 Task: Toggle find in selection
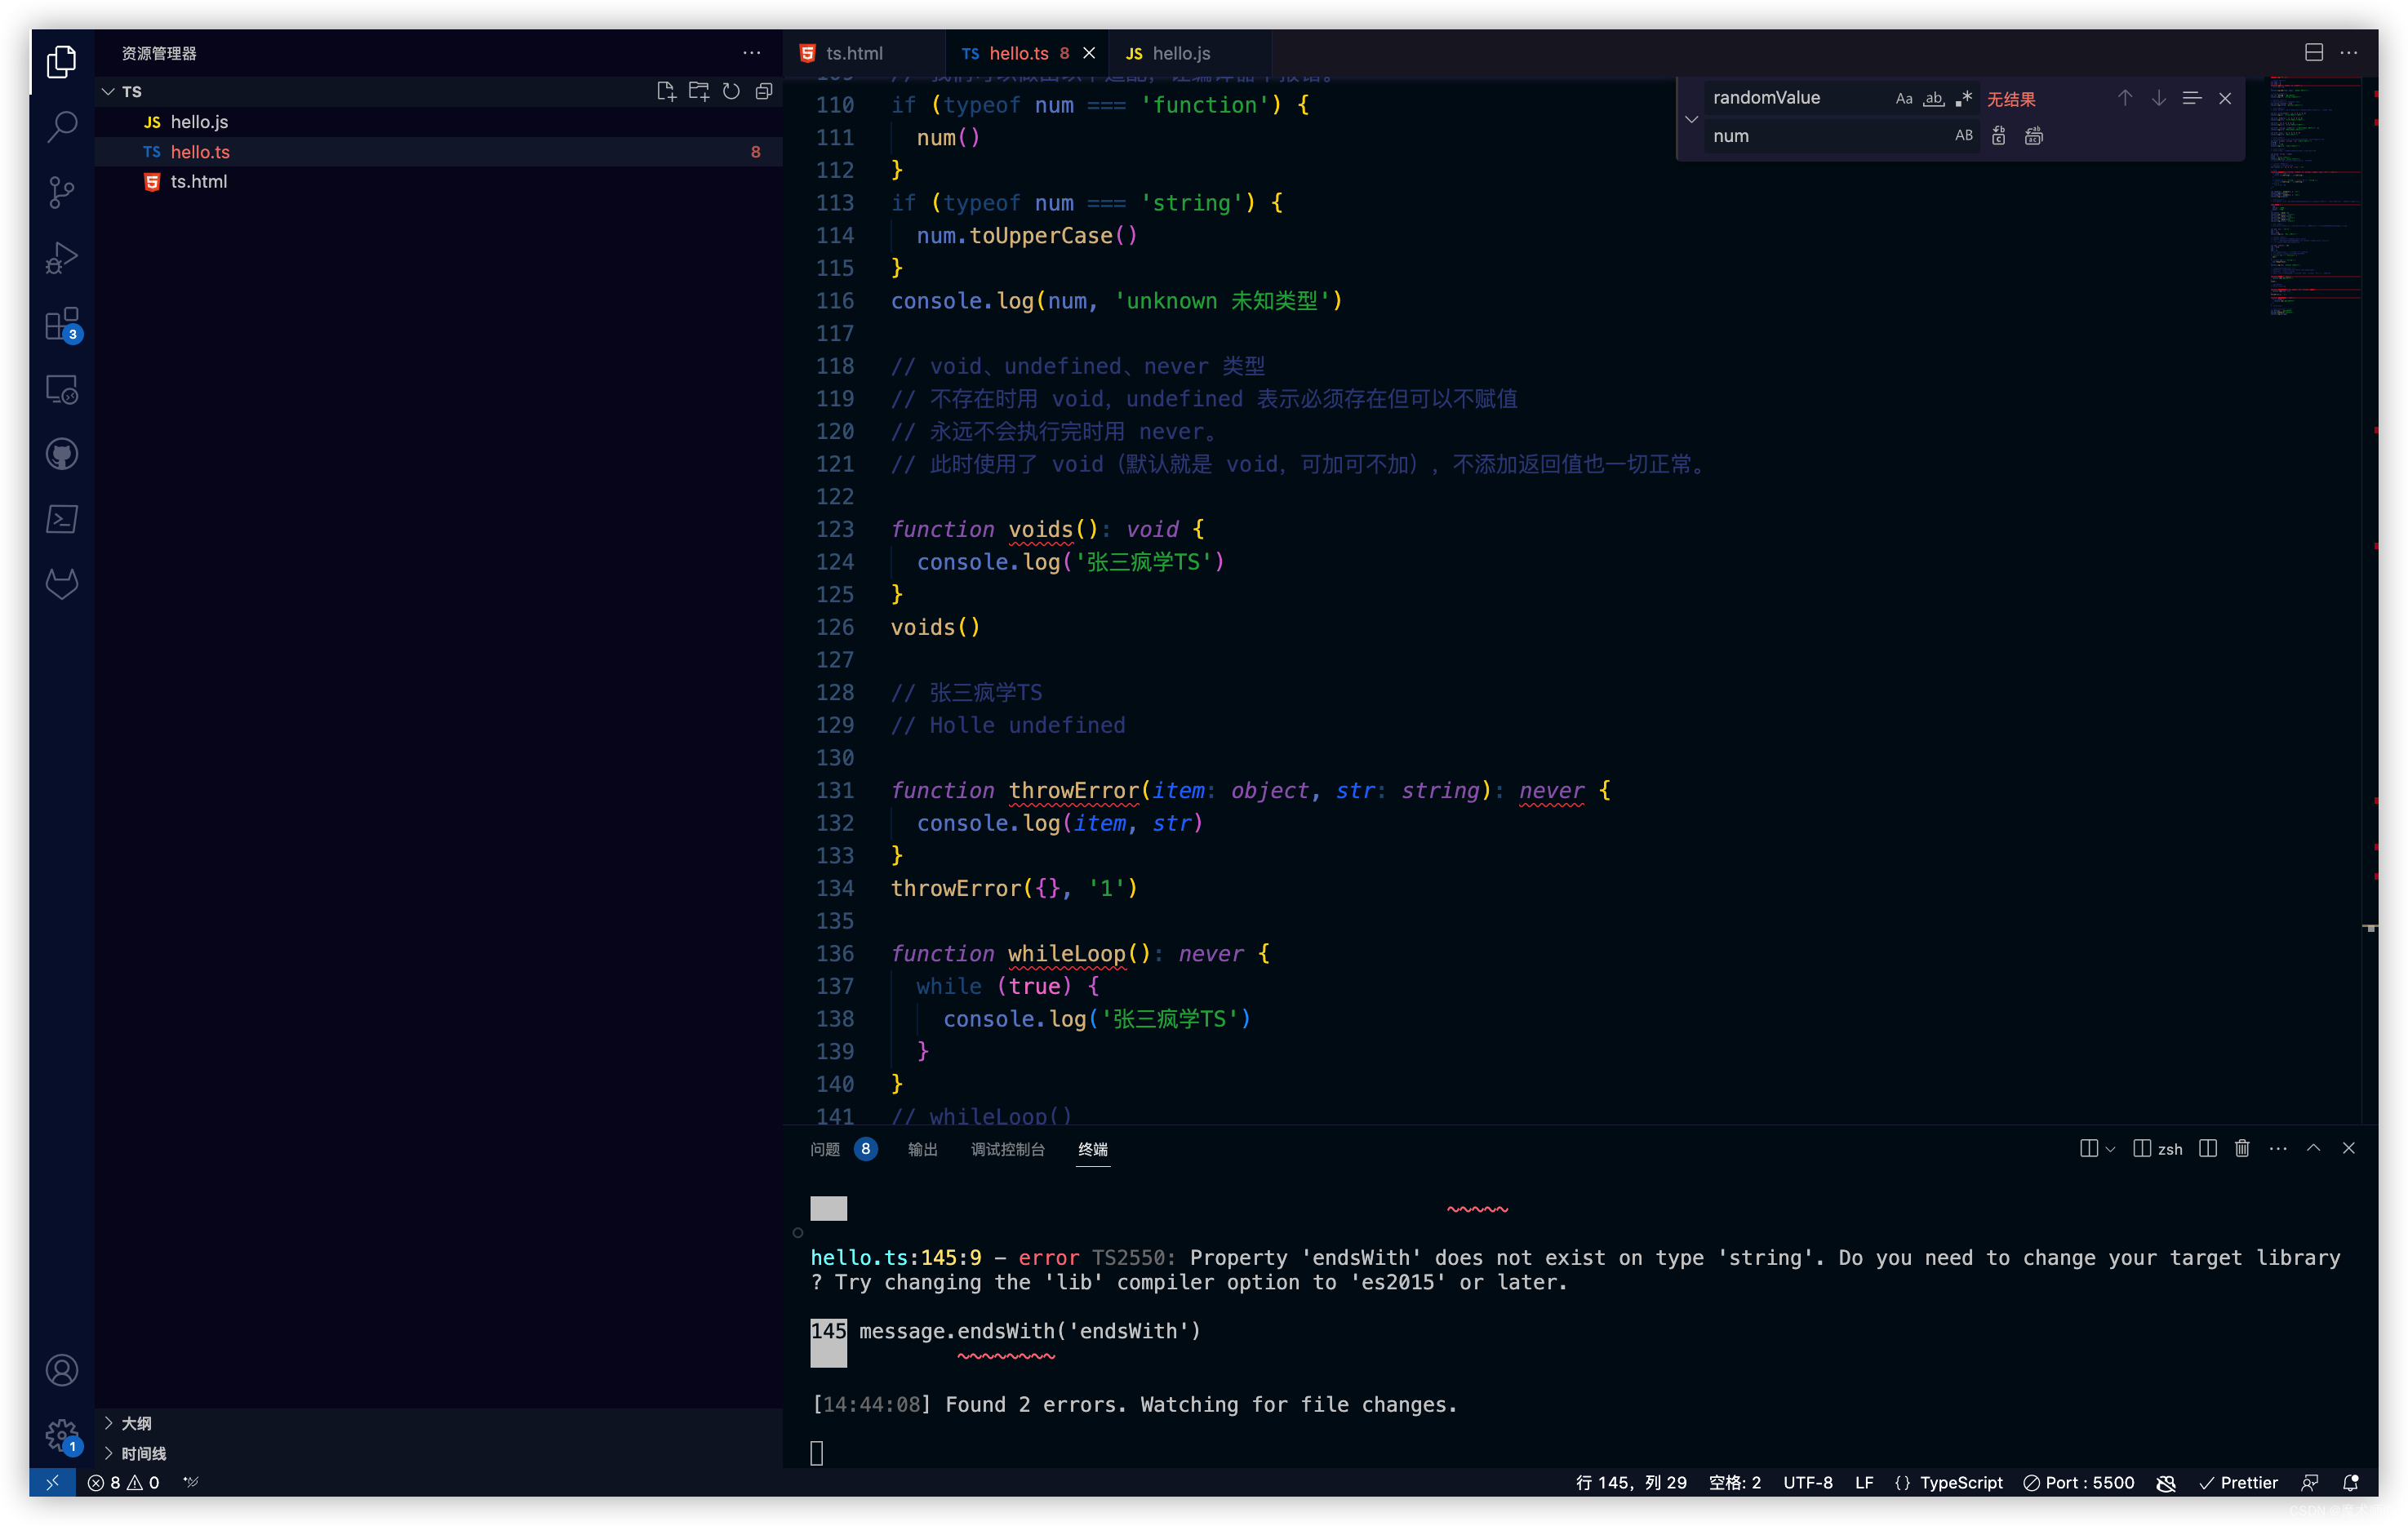pos(2191,98)
